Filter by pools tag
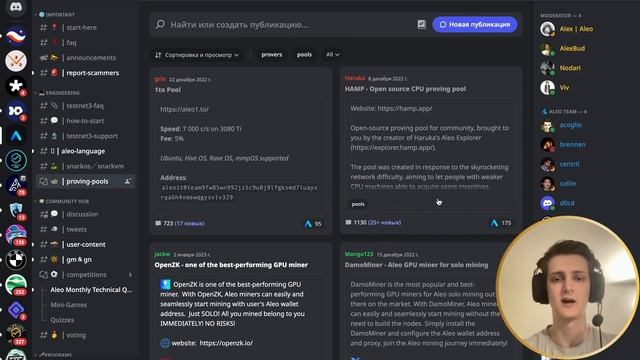 point(304,54)
